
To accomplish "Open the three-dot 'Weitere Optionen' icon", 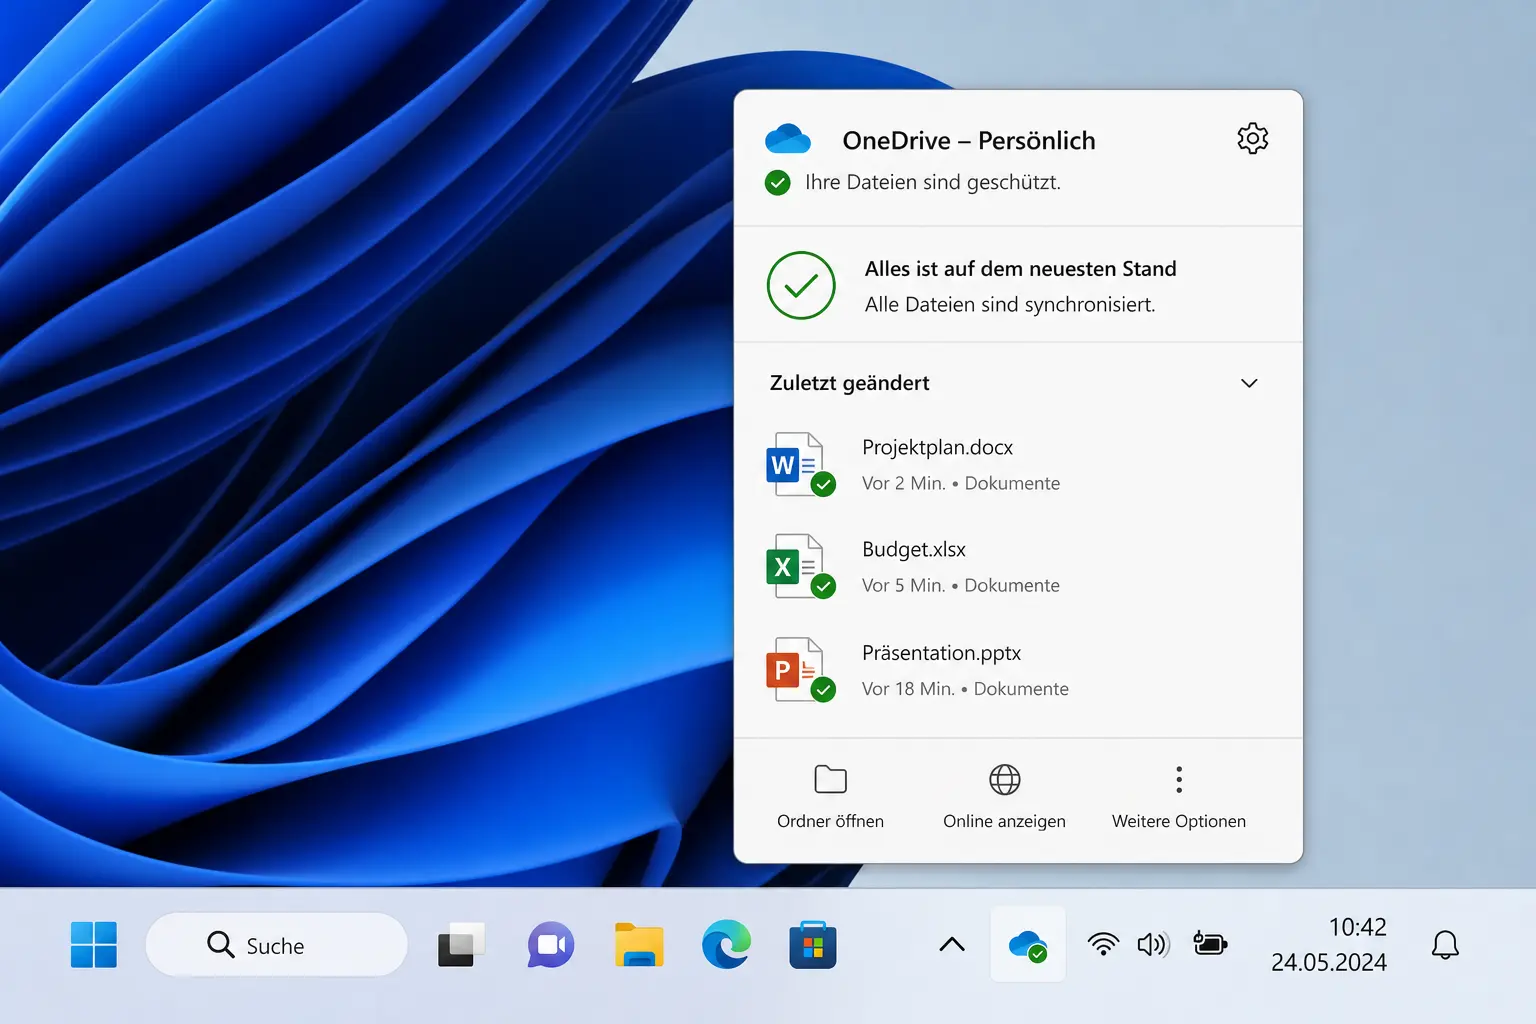I will click(x=1179, y=779).
